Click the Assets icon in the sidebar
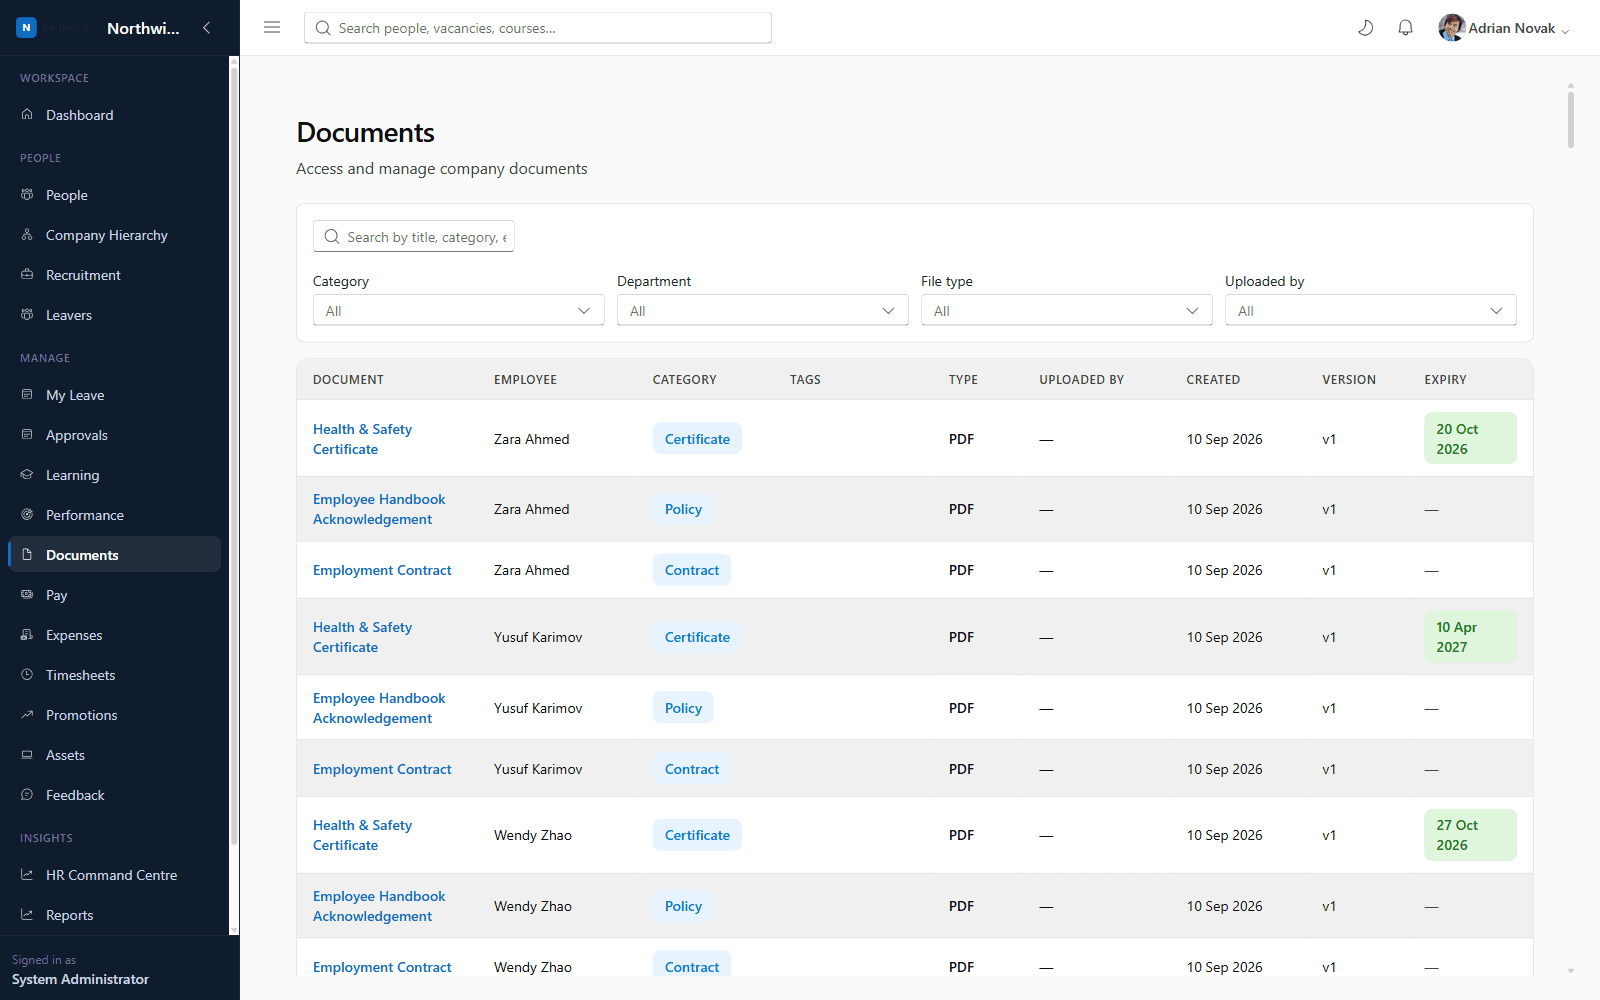This screenshot has width=1600, height=1000. click(x=27, y=755)
